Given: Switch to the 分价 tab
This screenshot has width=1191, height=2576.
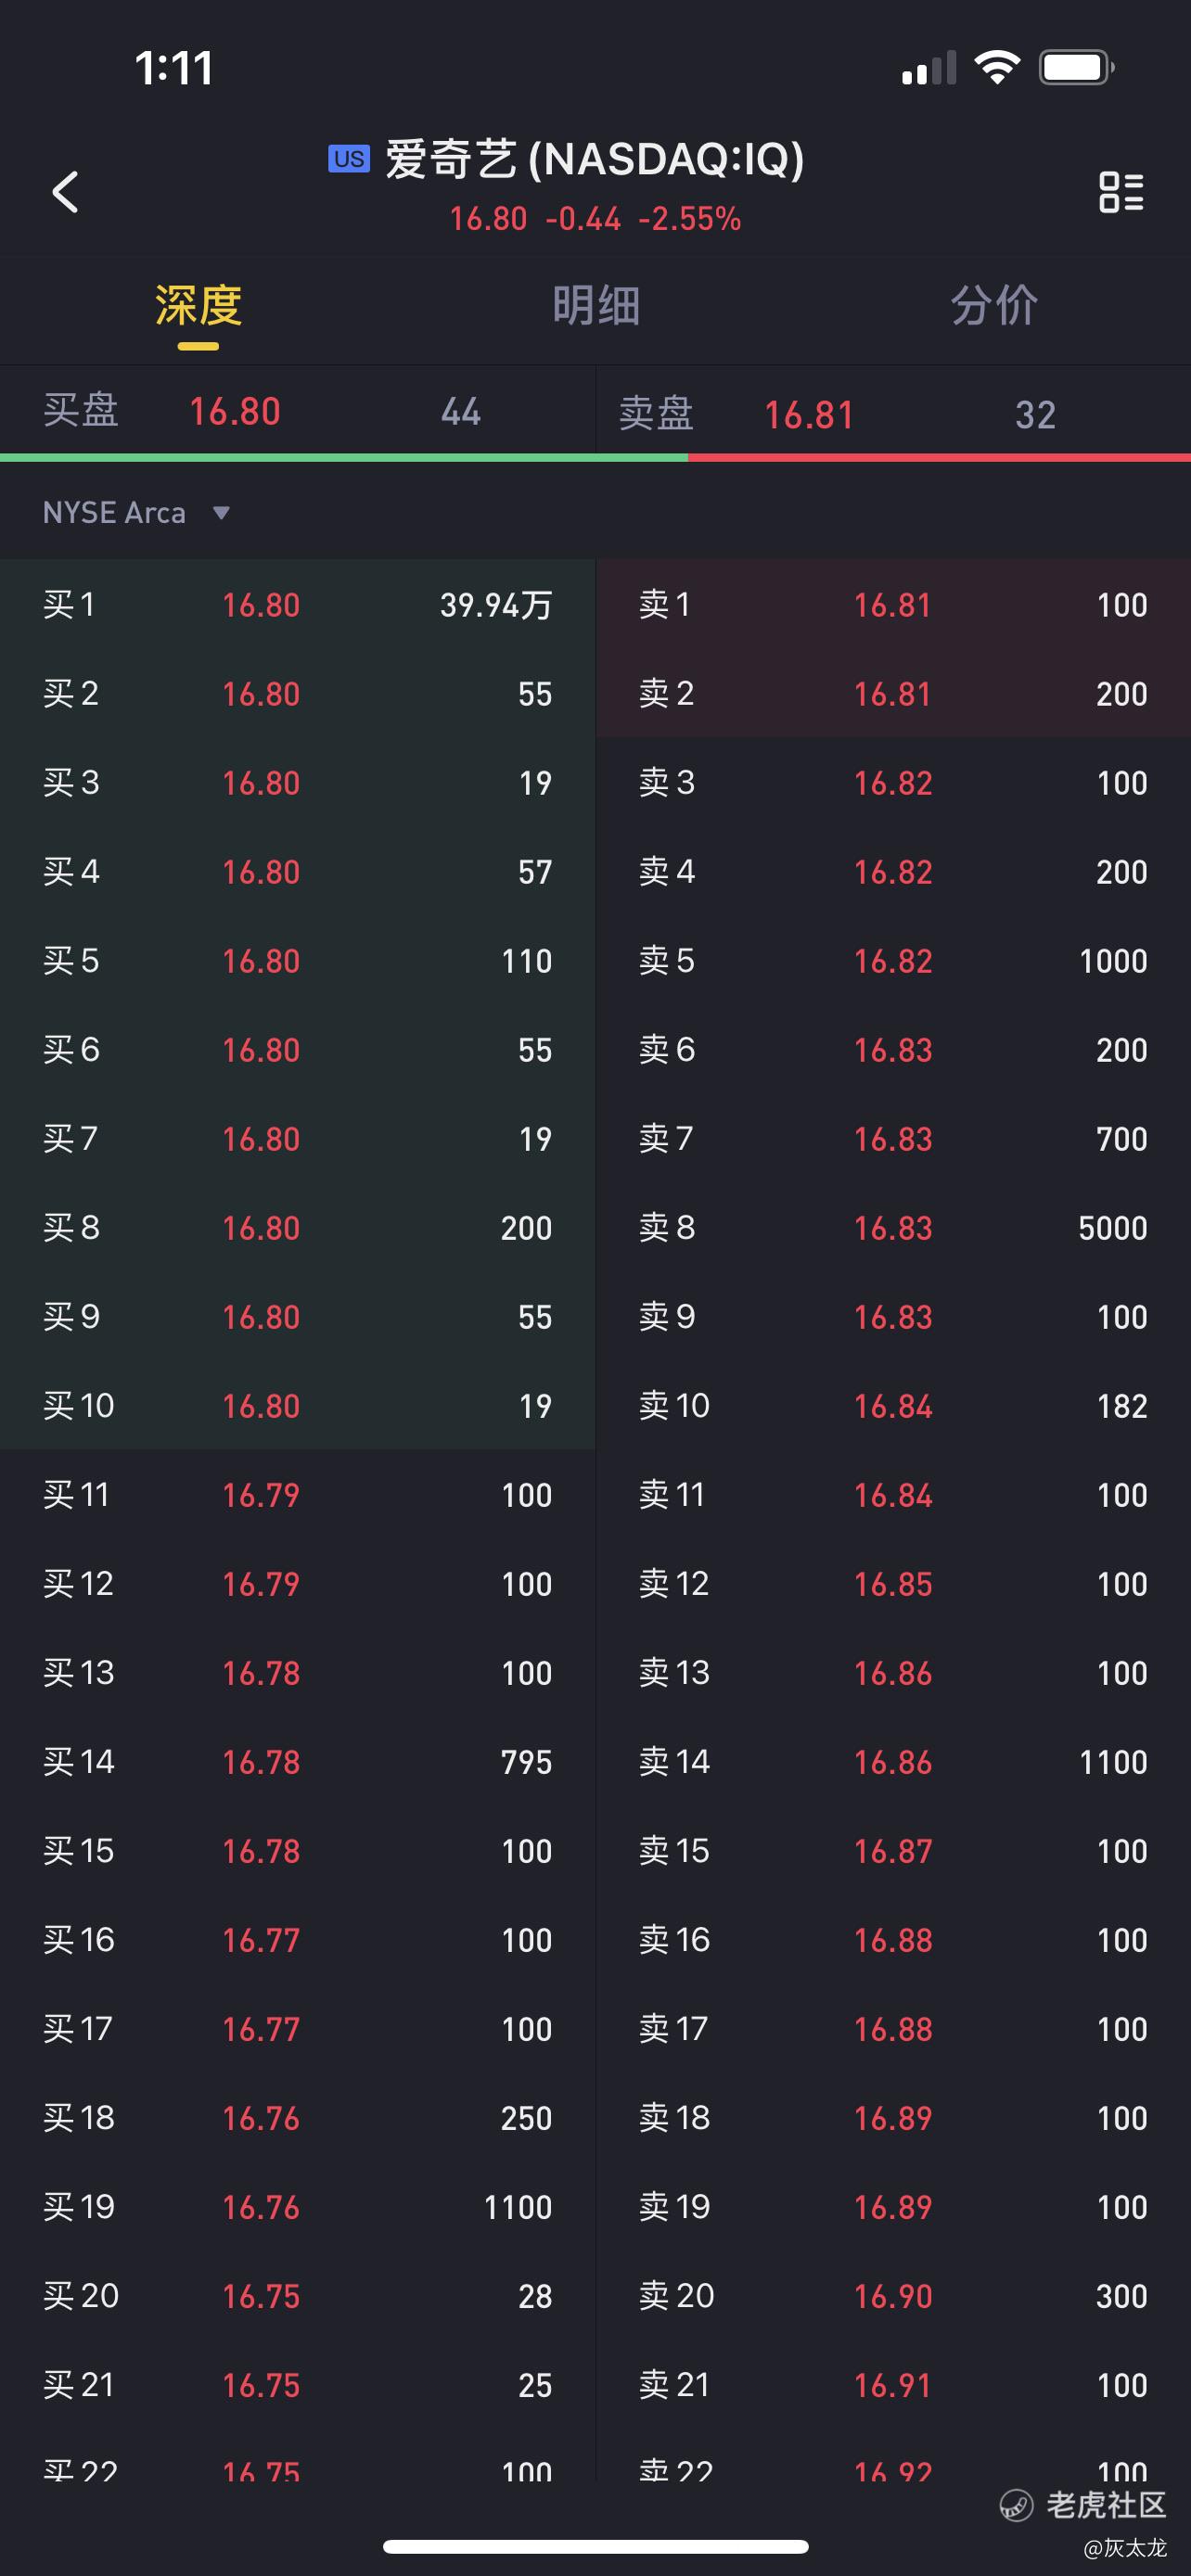Looking at the screenshot, I should (x=994, y=305).
